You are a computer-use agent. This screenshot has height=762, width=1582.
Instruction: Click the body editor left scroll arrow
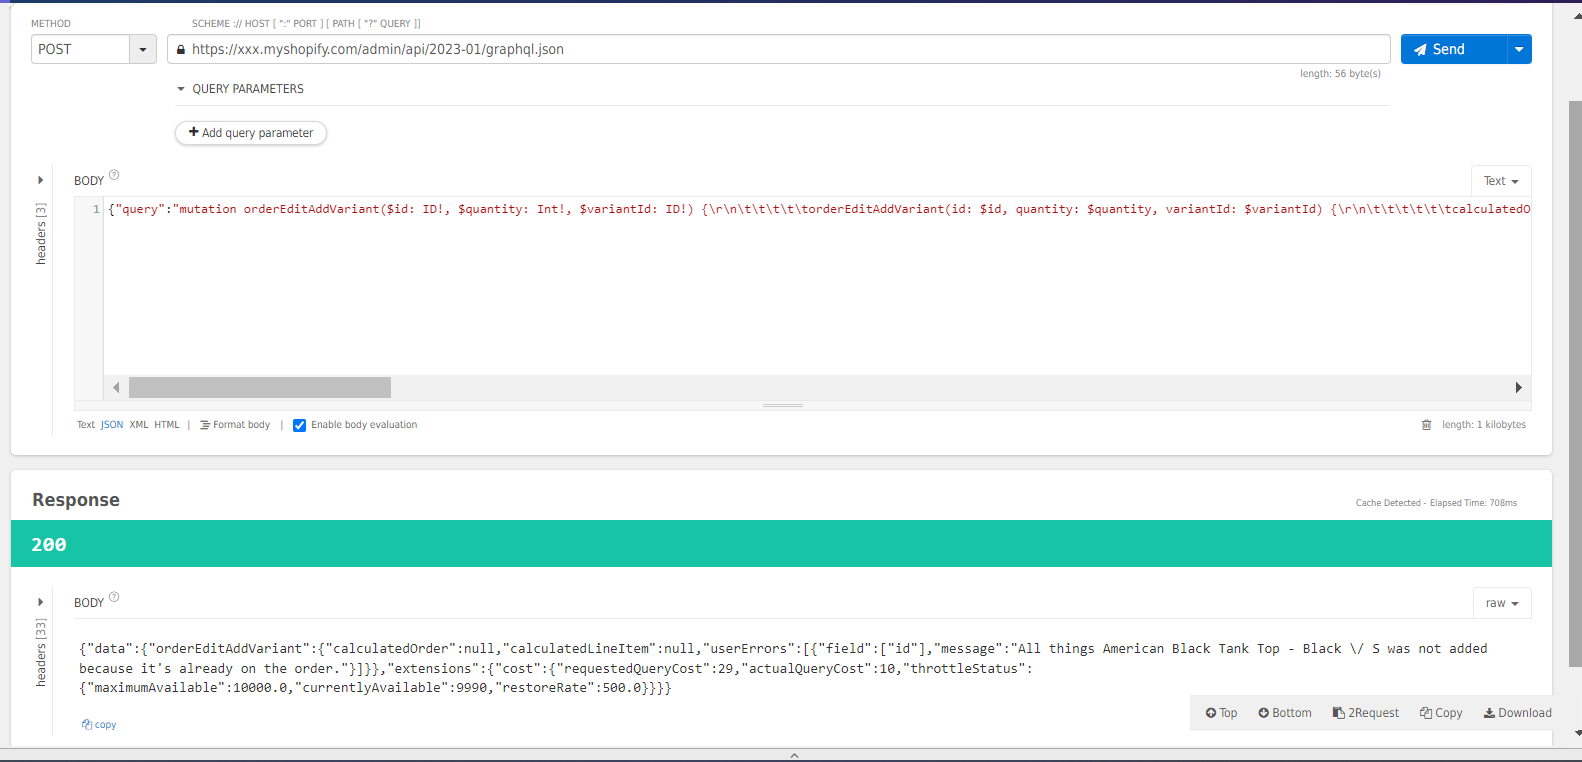coord(116,387)
